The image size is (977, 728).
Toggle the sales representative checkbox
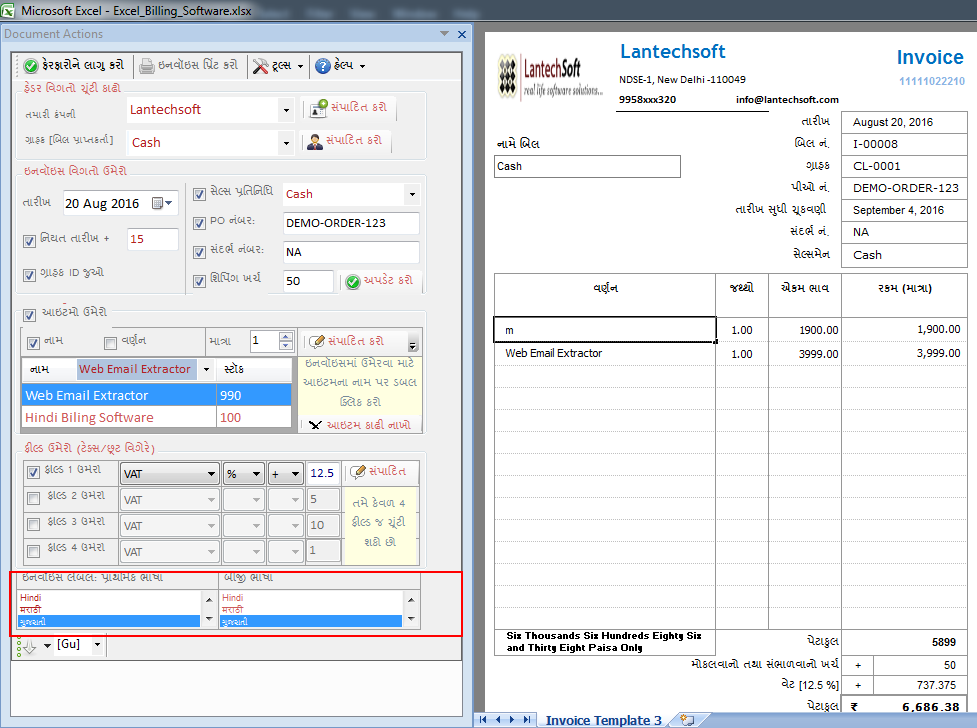click(x=199, y=194)
